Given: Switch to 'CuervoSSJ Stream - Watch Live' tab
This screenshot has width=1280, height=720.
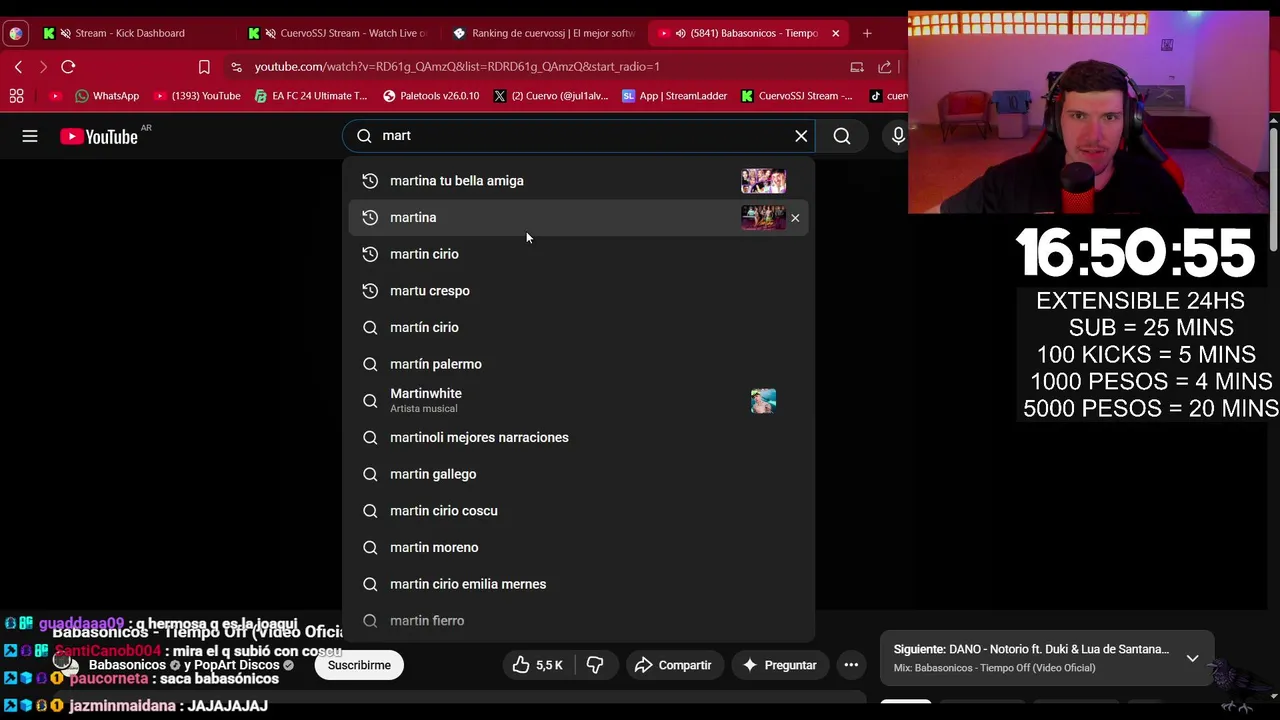Looking at the screenshot, I should tap(340, 33).
